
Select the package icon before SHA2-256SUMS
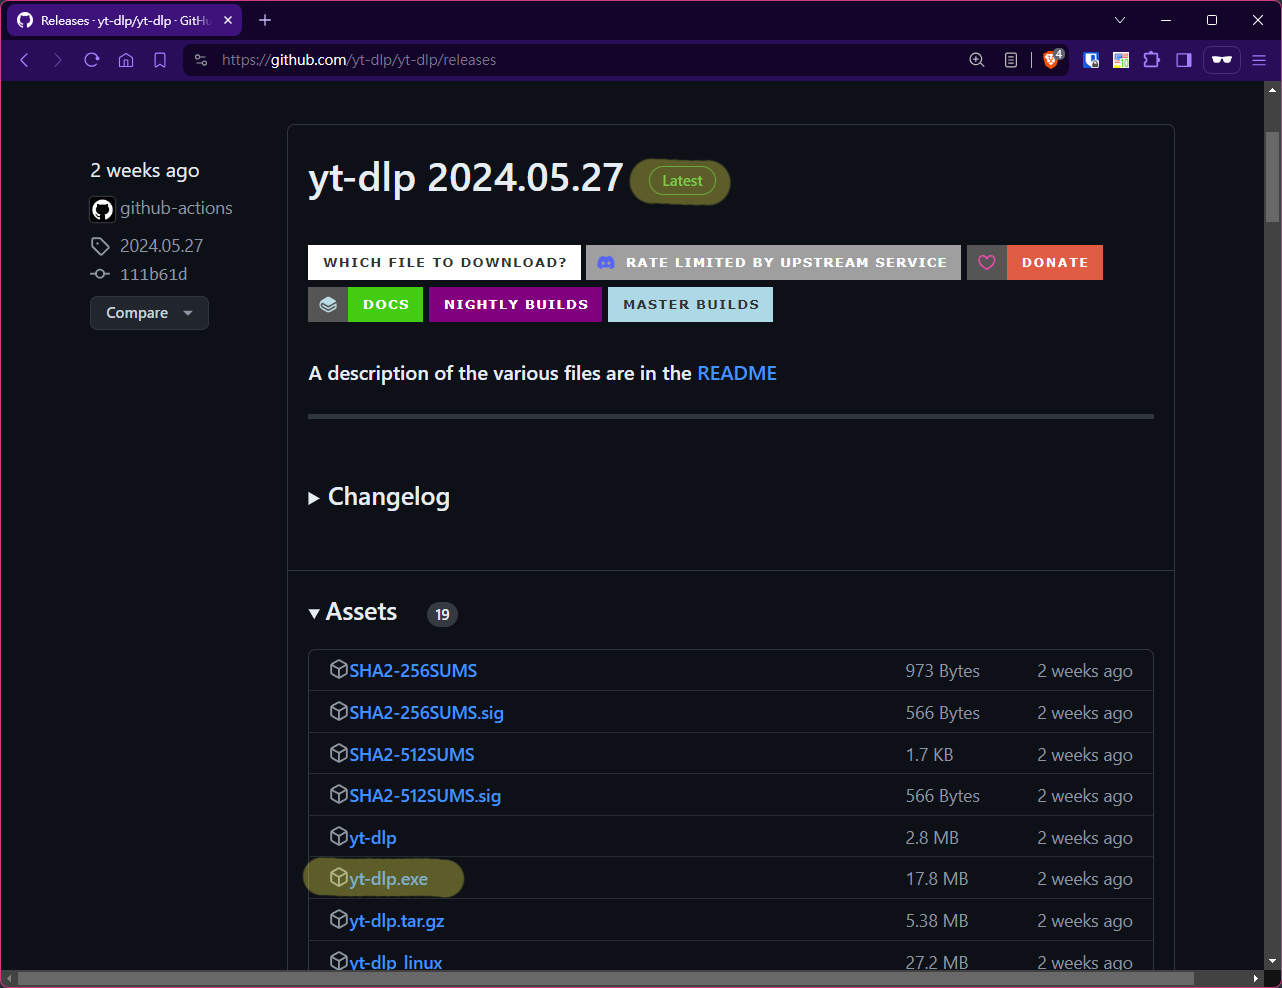tap(339, 669)
